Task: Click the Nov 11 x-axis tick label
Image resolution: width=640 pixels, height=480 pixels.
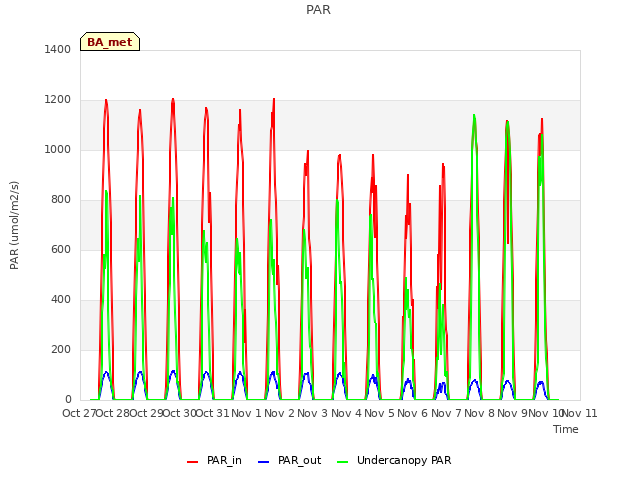Action: click(580, 413)
